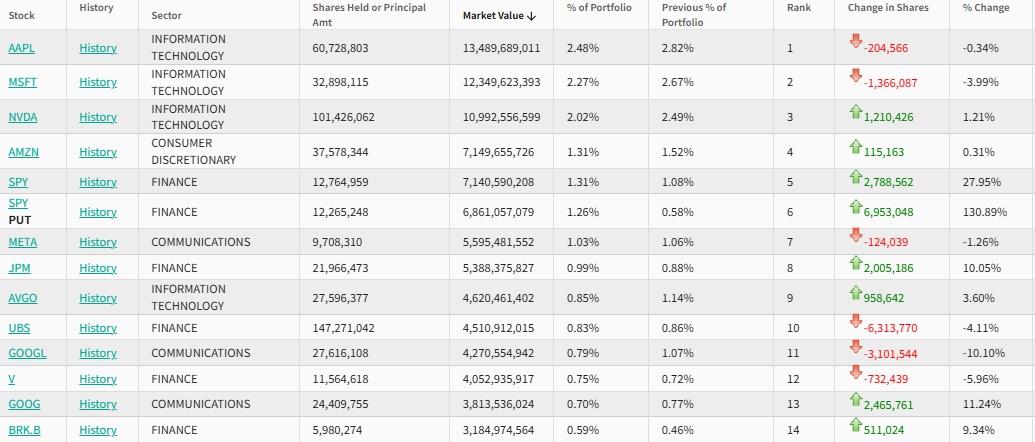Open History link for AVGO
Image resolution: width=1035 pixels, height=442 pixels.
coord(98,297)
